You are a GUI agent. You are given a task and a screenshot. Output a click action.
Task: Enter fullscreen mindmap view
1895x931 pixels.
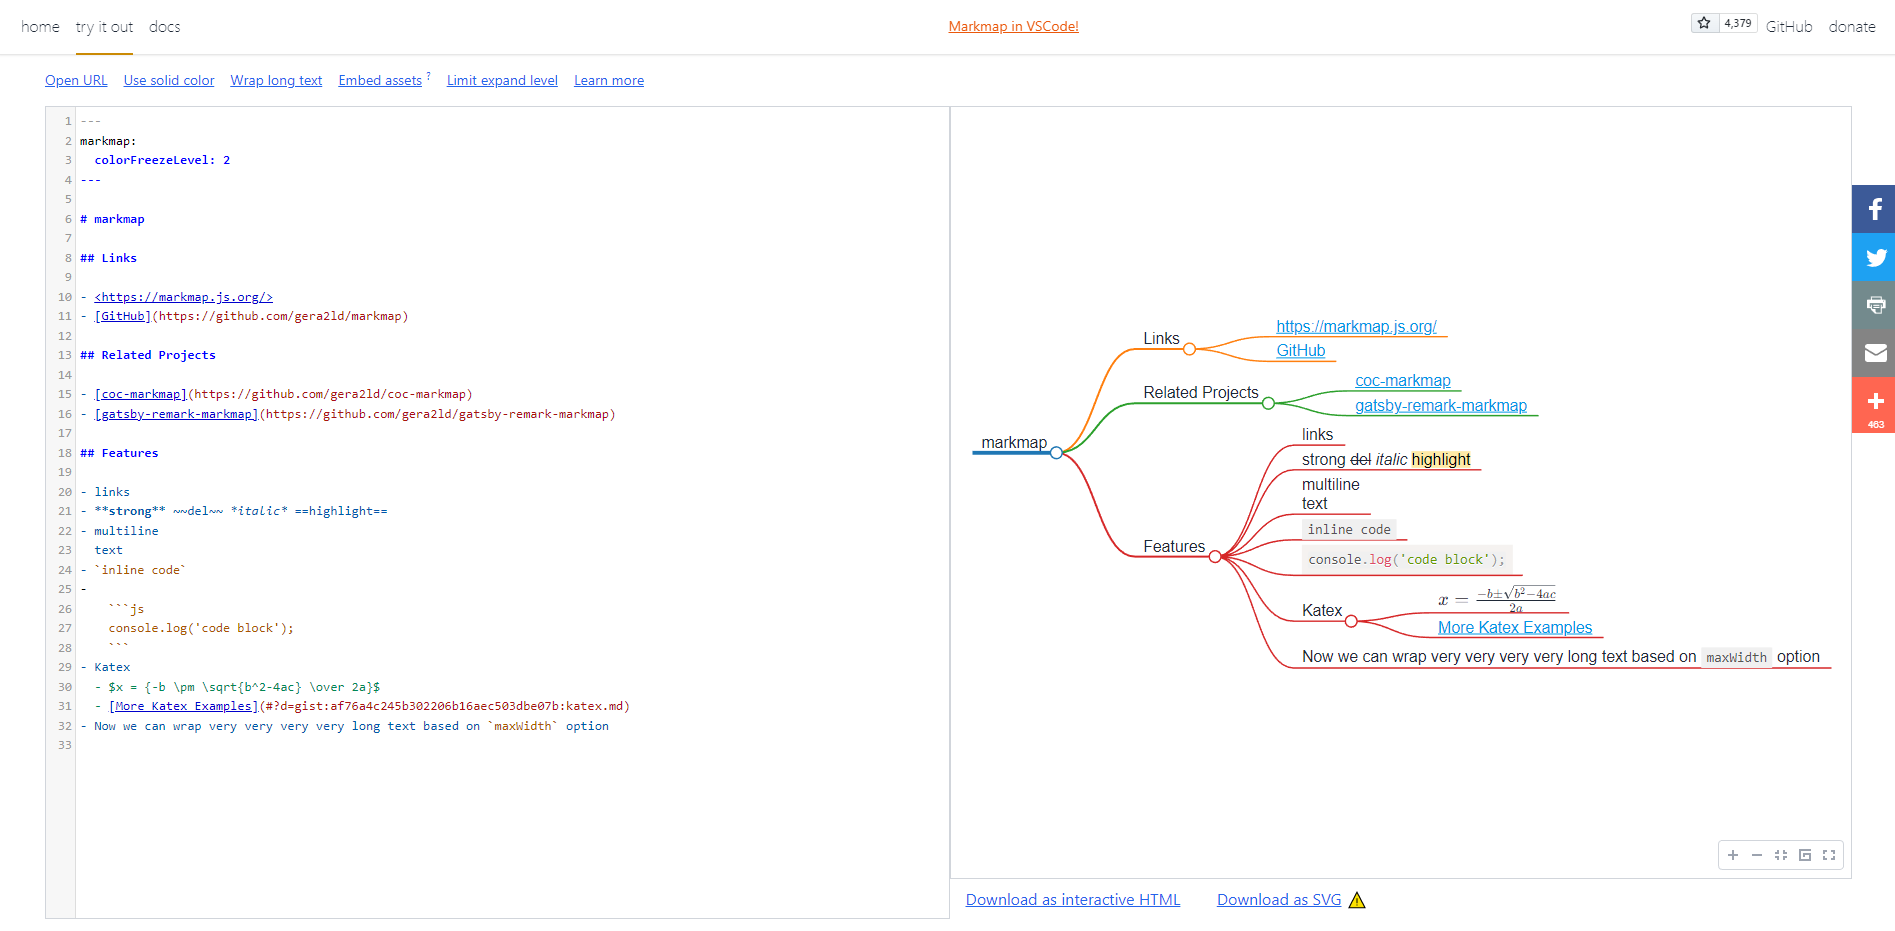1829,855
